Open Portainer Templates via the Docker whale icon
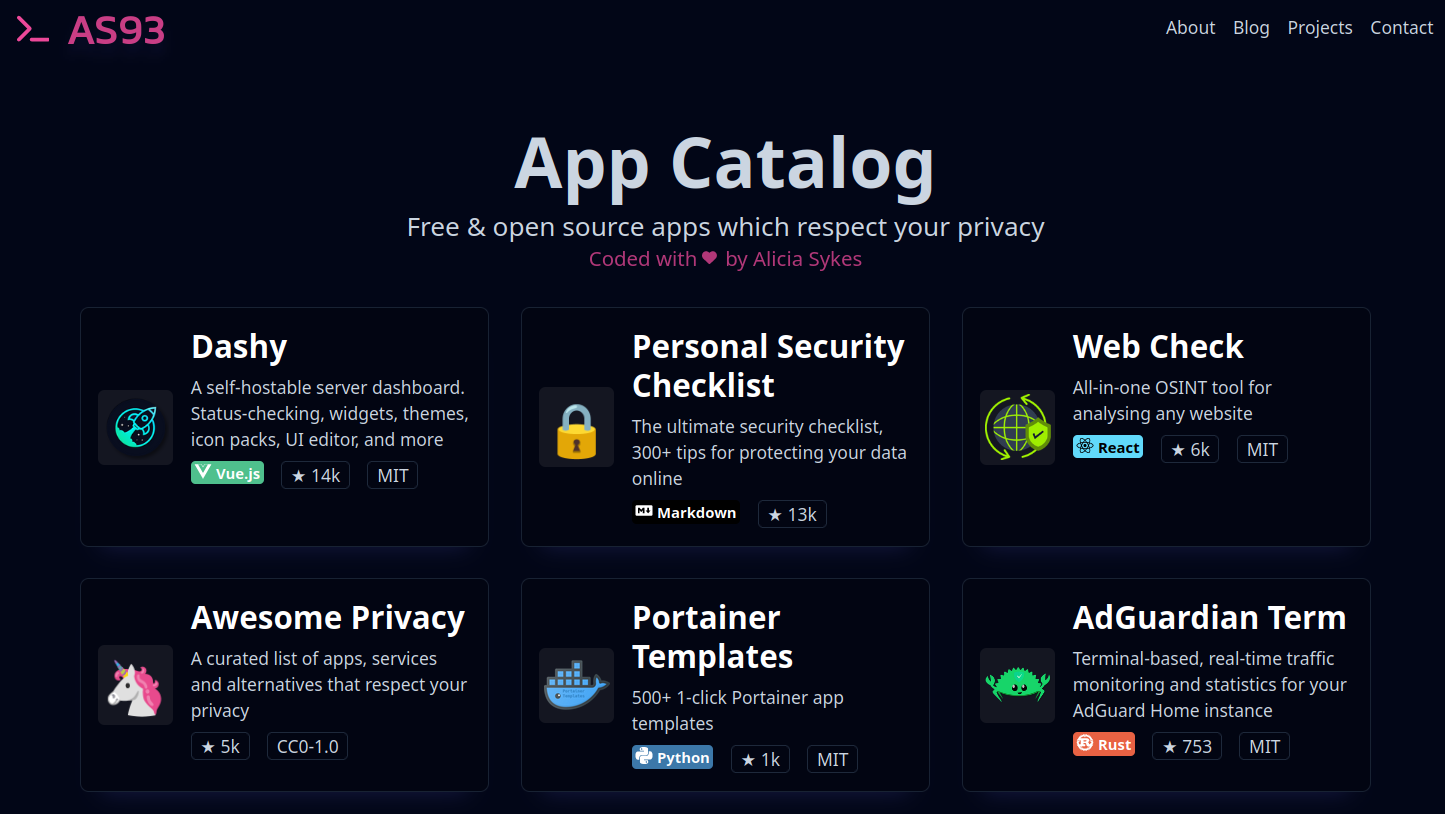 click(x=576, y=685)
